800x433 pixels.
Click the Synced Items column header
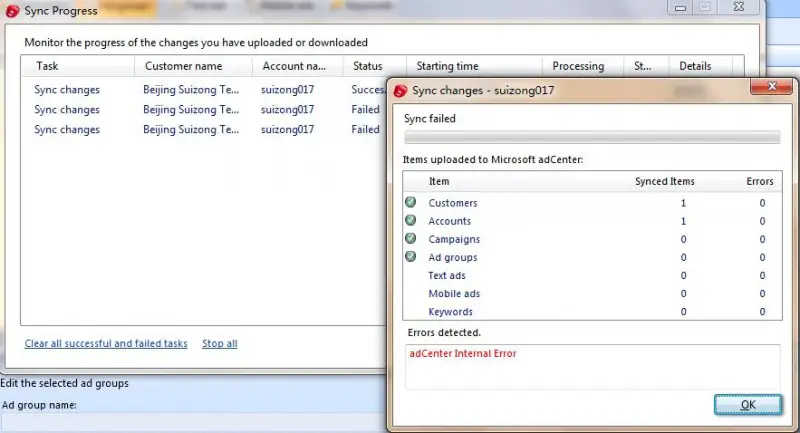[x=664, y=181]
